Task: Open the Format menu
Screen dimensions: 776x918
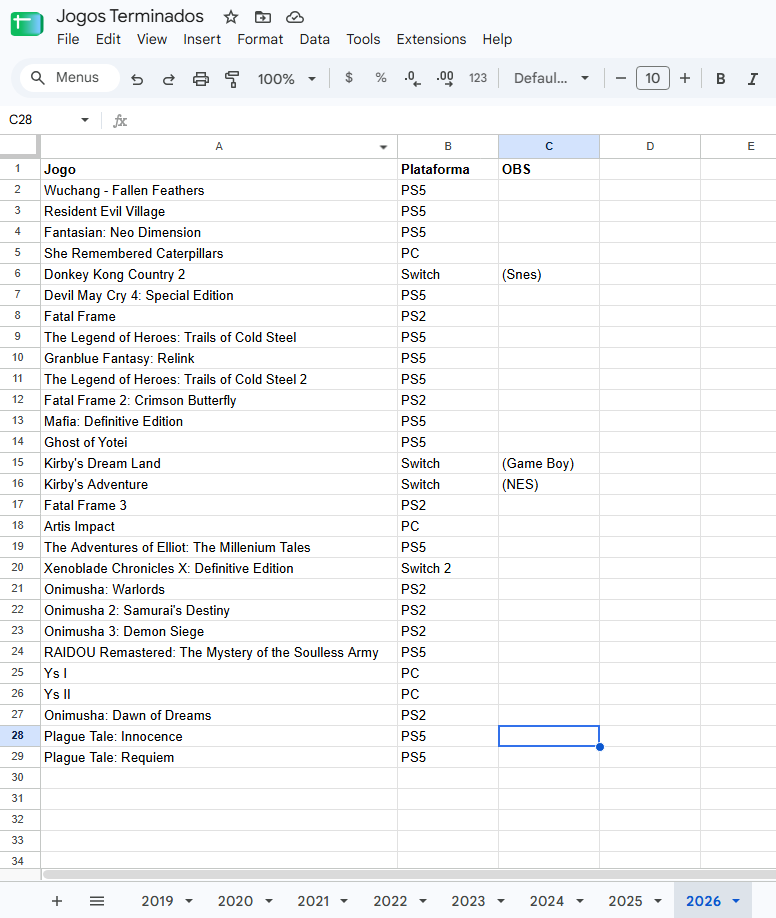Action: click(x=260, y=39)
